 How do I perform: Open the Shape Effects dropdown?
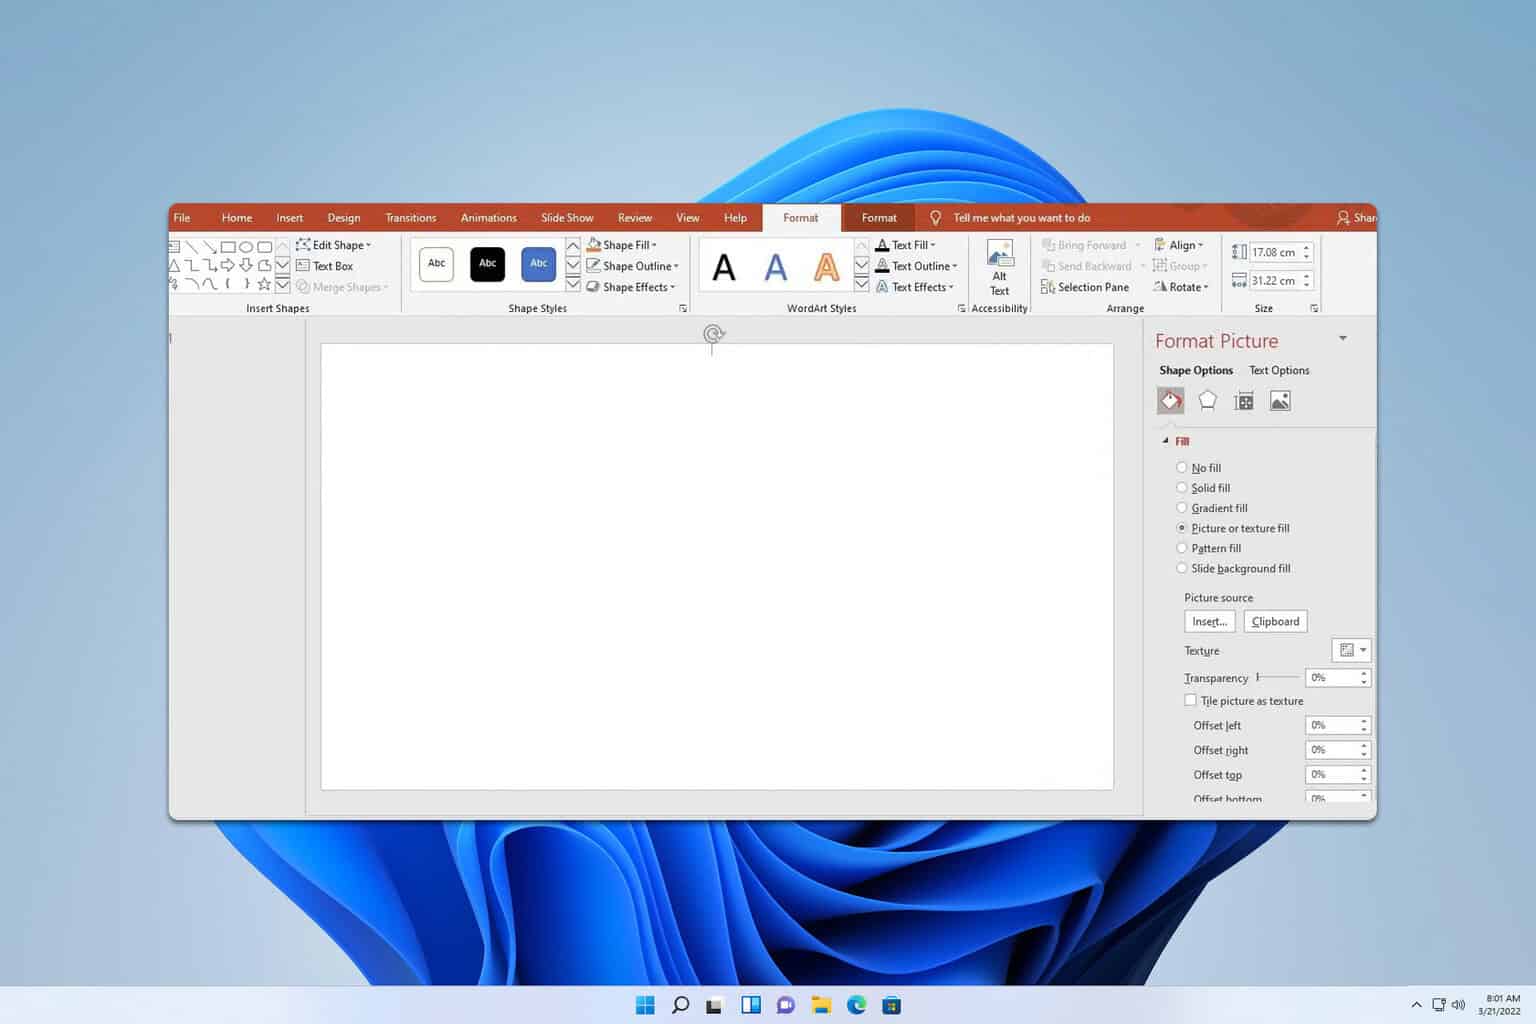pyautogui.click(x=631, y=287)
